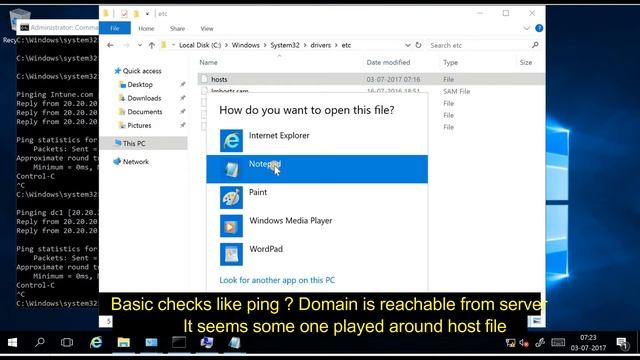Click drivers in the address path
This screenshot has width=640, height=360.
[320, 45]
